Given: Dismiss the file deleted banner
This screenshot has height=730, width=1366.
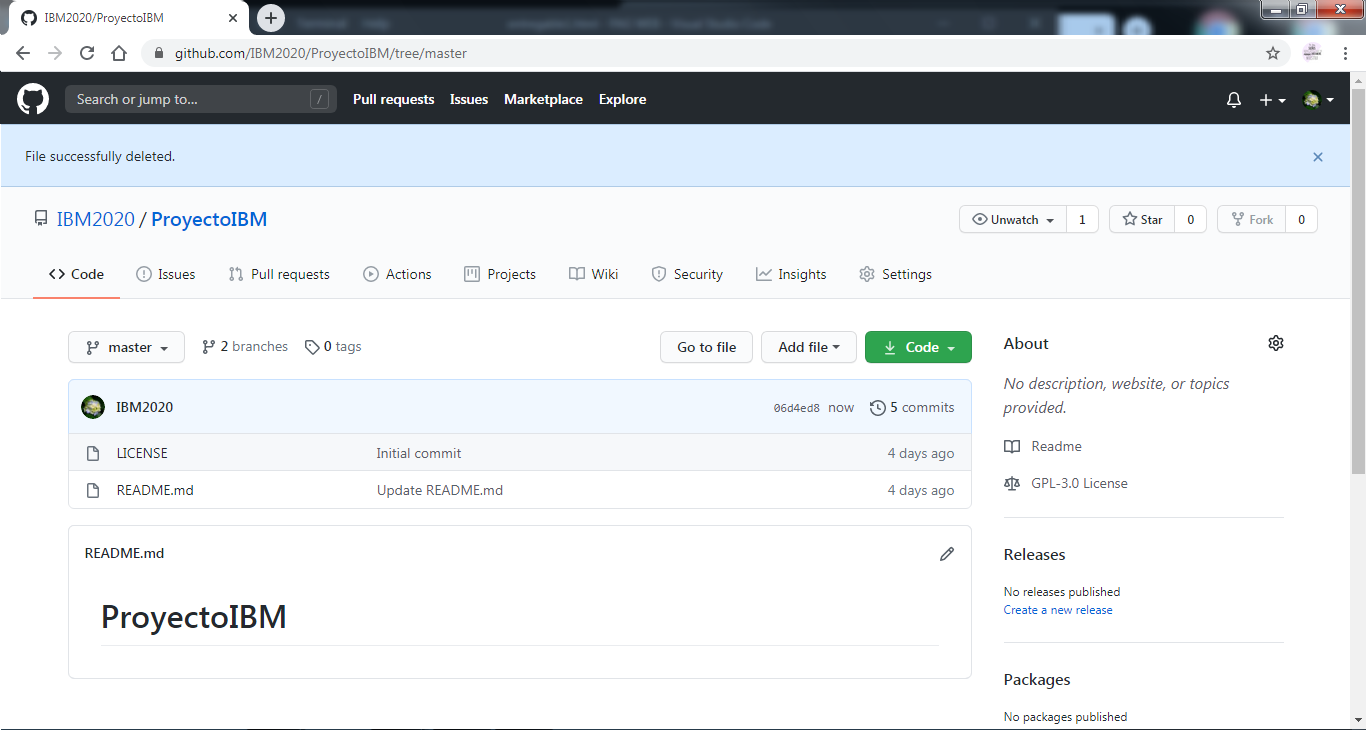Looking at the screenshot, I should (1318, 157).
